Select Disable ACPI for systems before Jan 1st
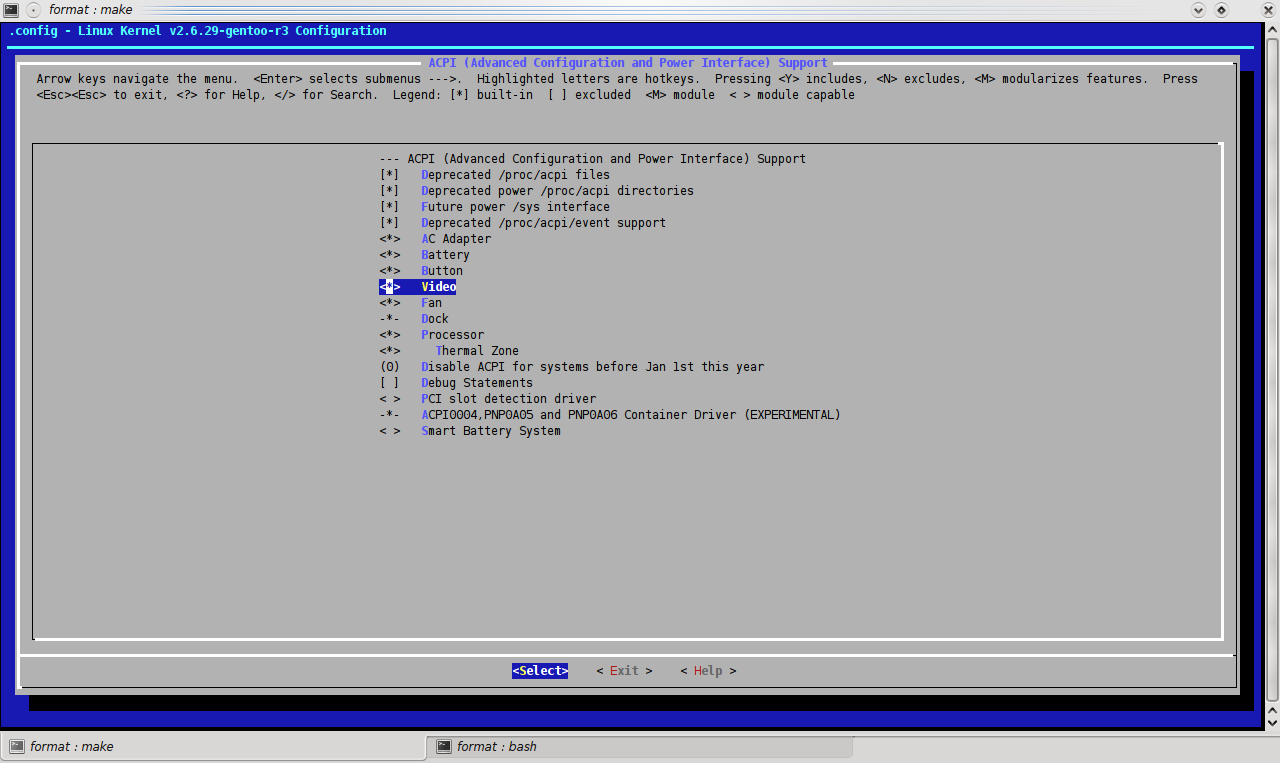This screenshot has height=763, width=1280. point(571,367)
